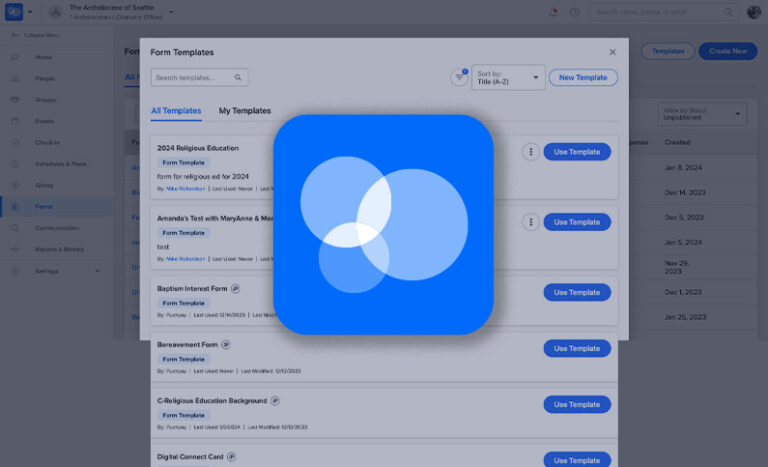Image resolution: width=768 pixels, height=467 pixels.
Task: Close the Form Templates dialog
Action: (612, 52)
